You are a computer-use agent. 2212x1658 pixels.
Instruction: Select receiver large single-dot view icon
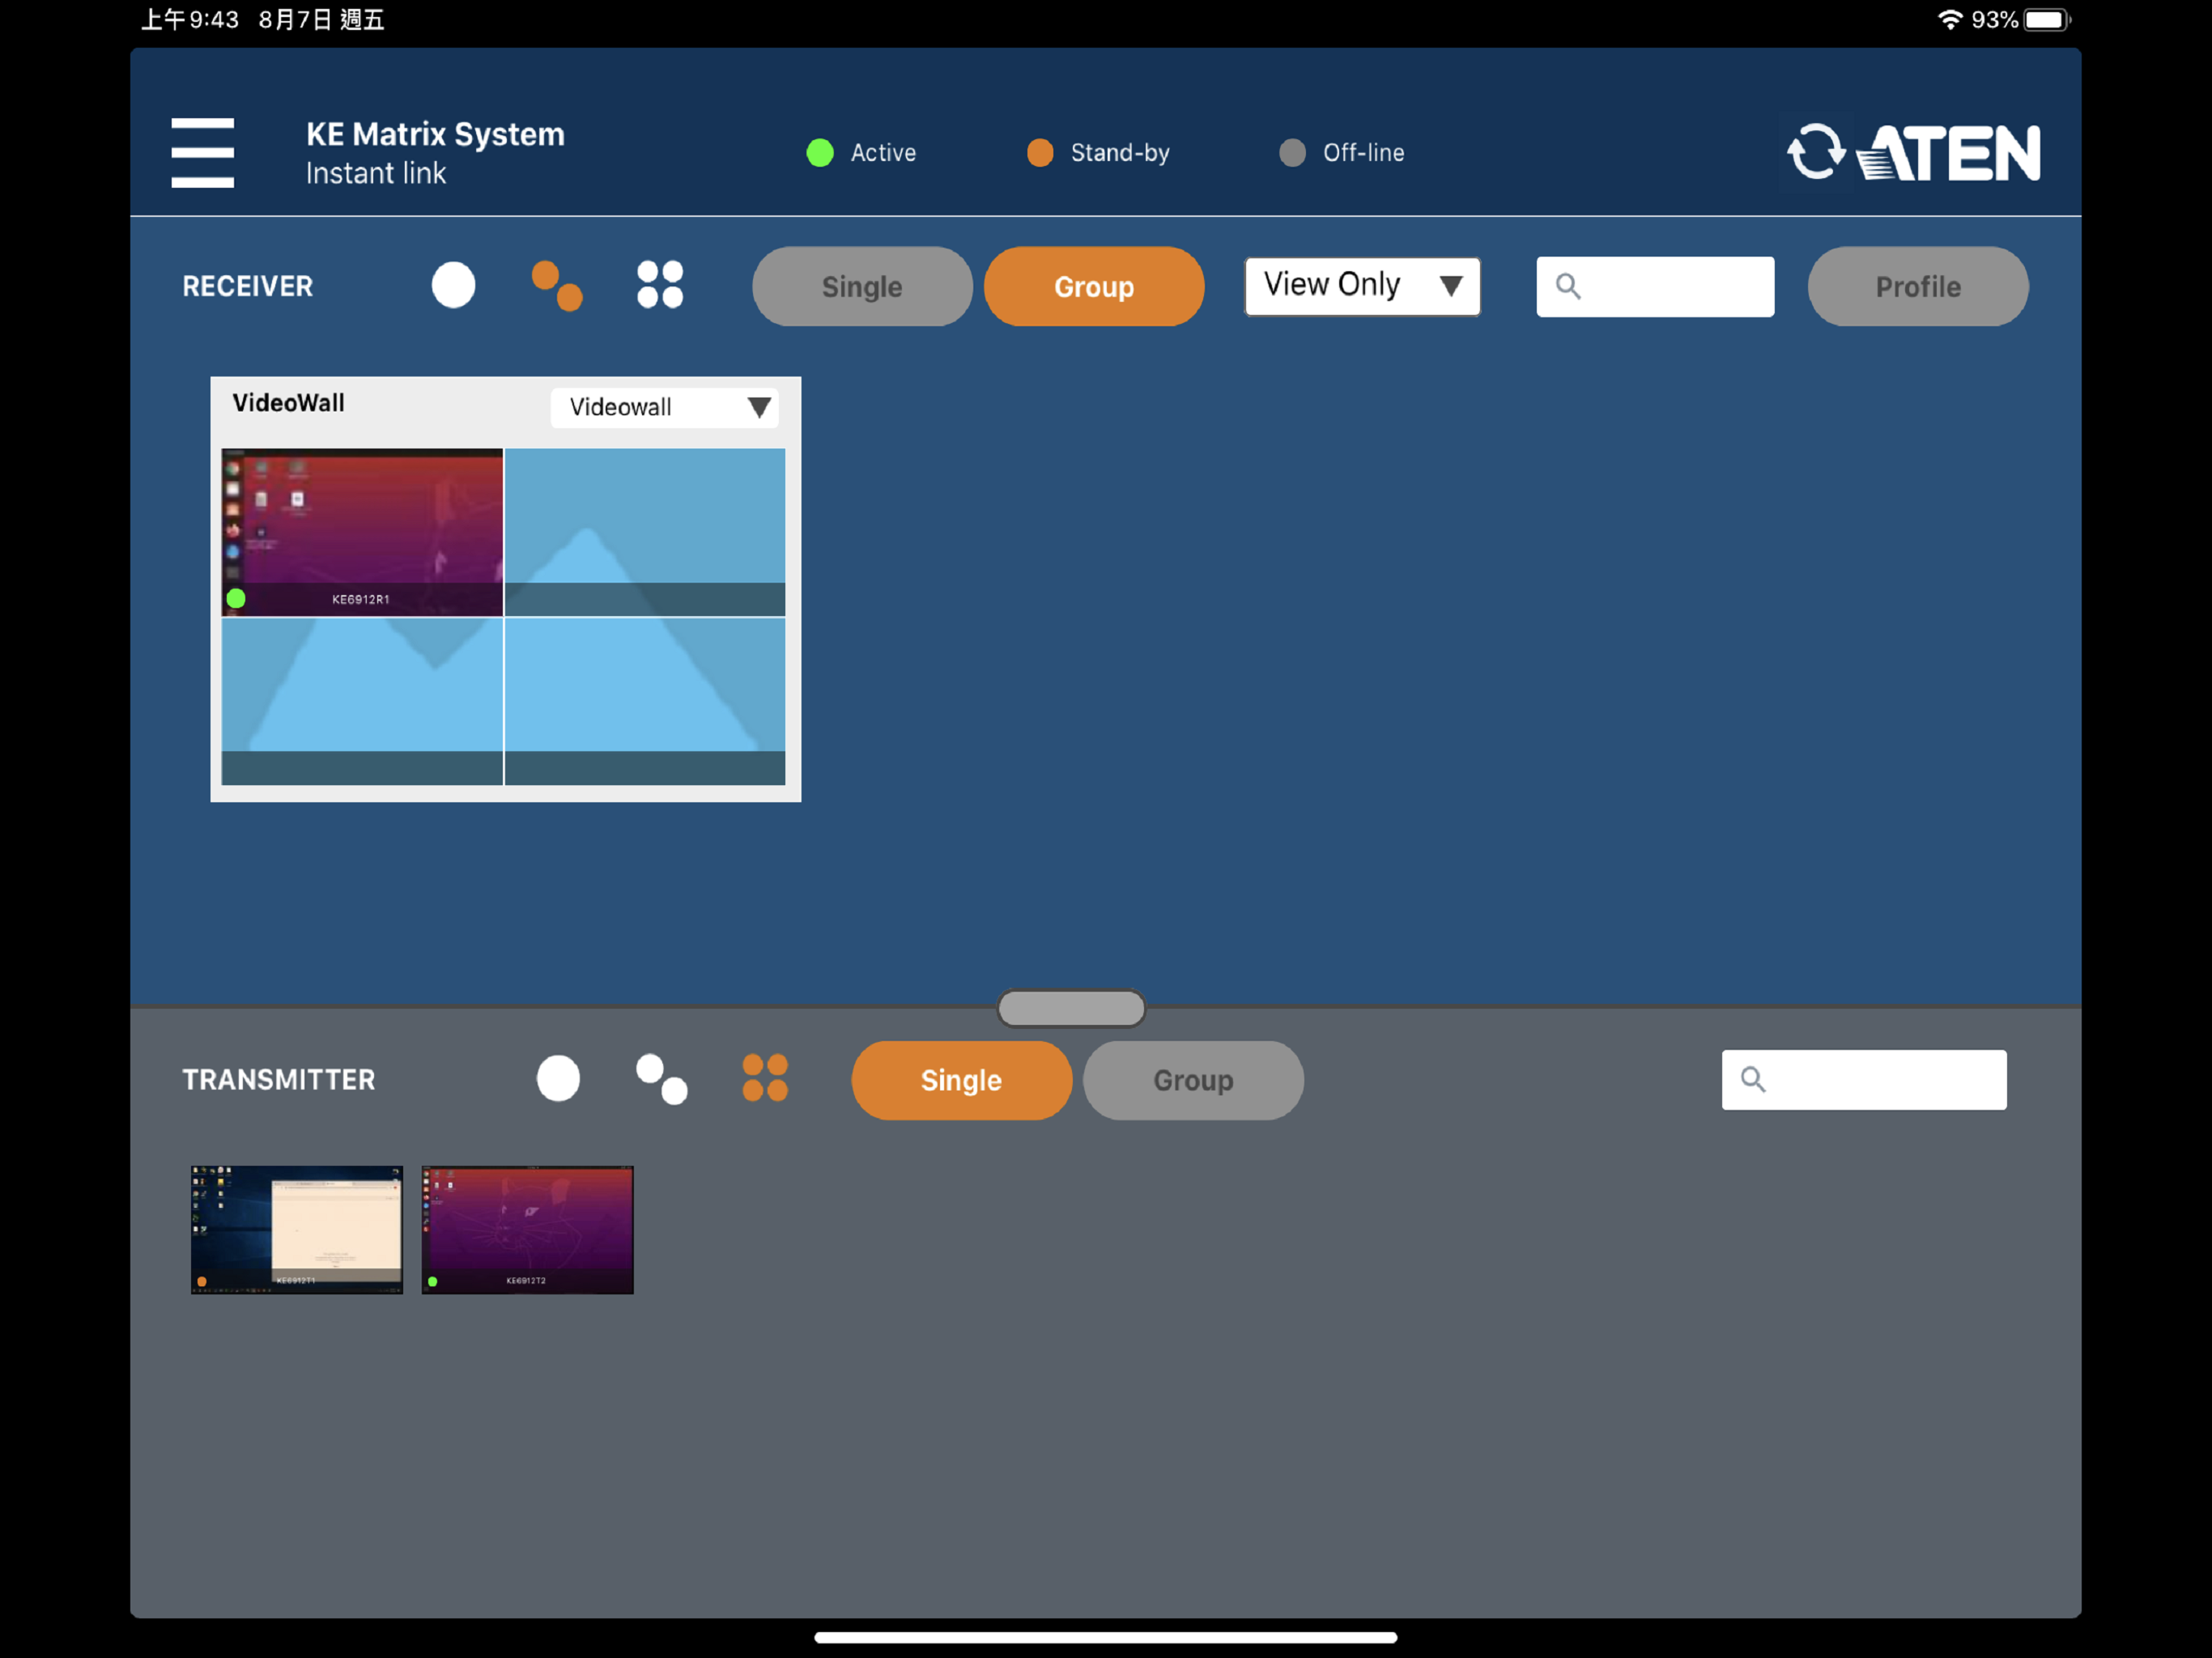pos(453,286)
